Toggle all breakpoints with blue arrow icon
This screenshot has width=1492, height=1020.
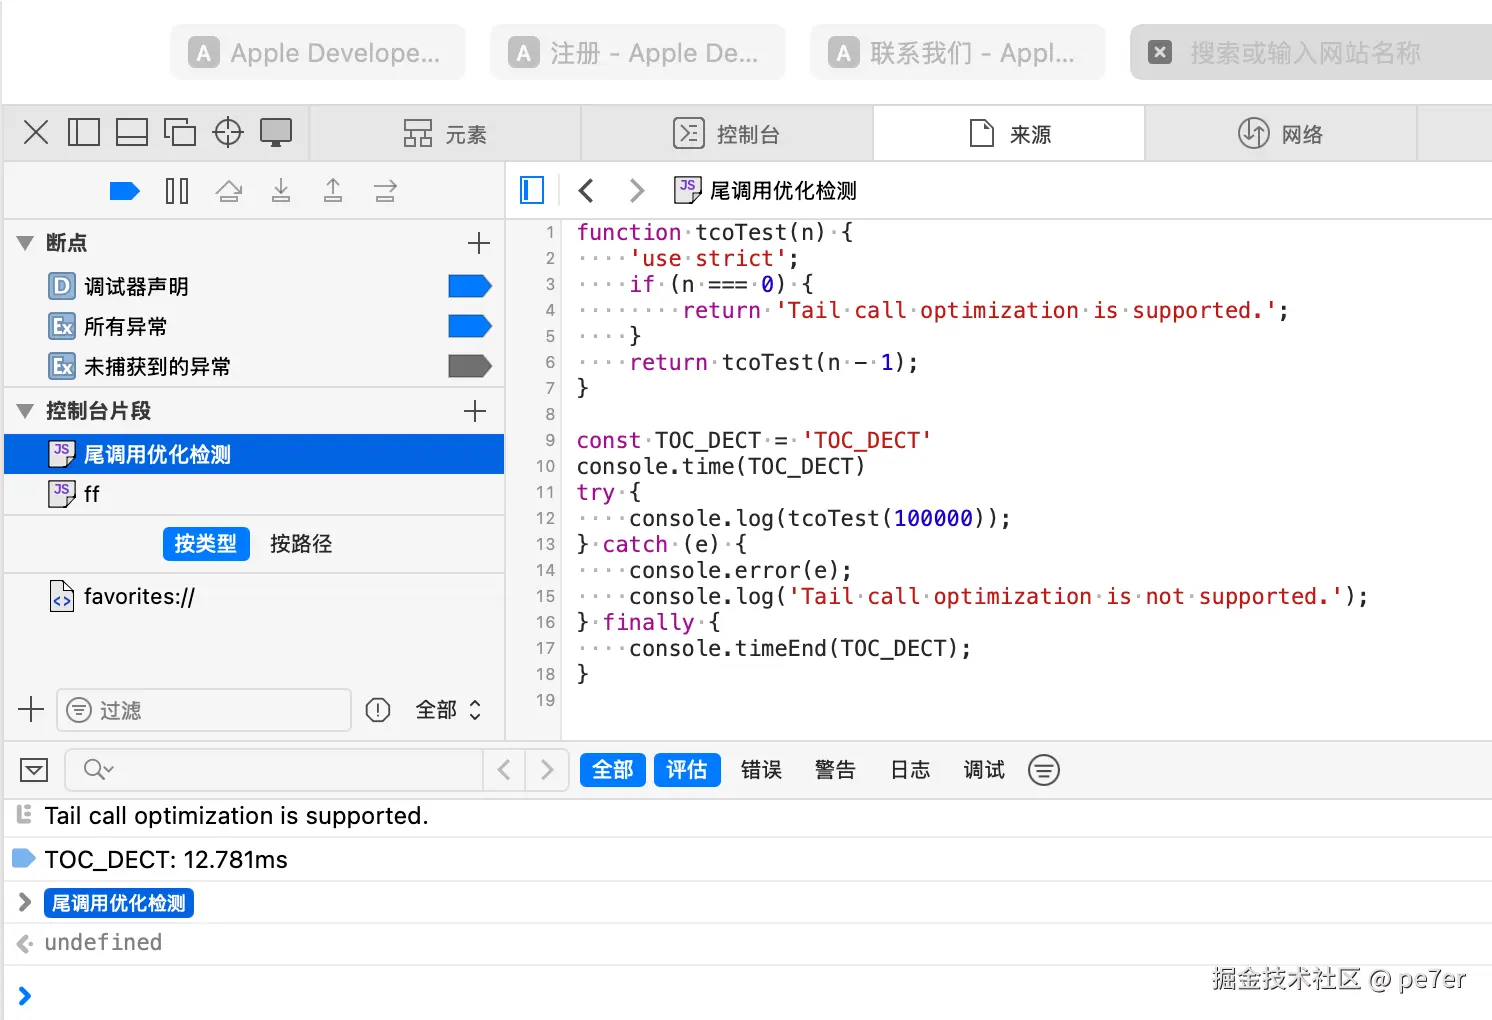coord(124,191)
